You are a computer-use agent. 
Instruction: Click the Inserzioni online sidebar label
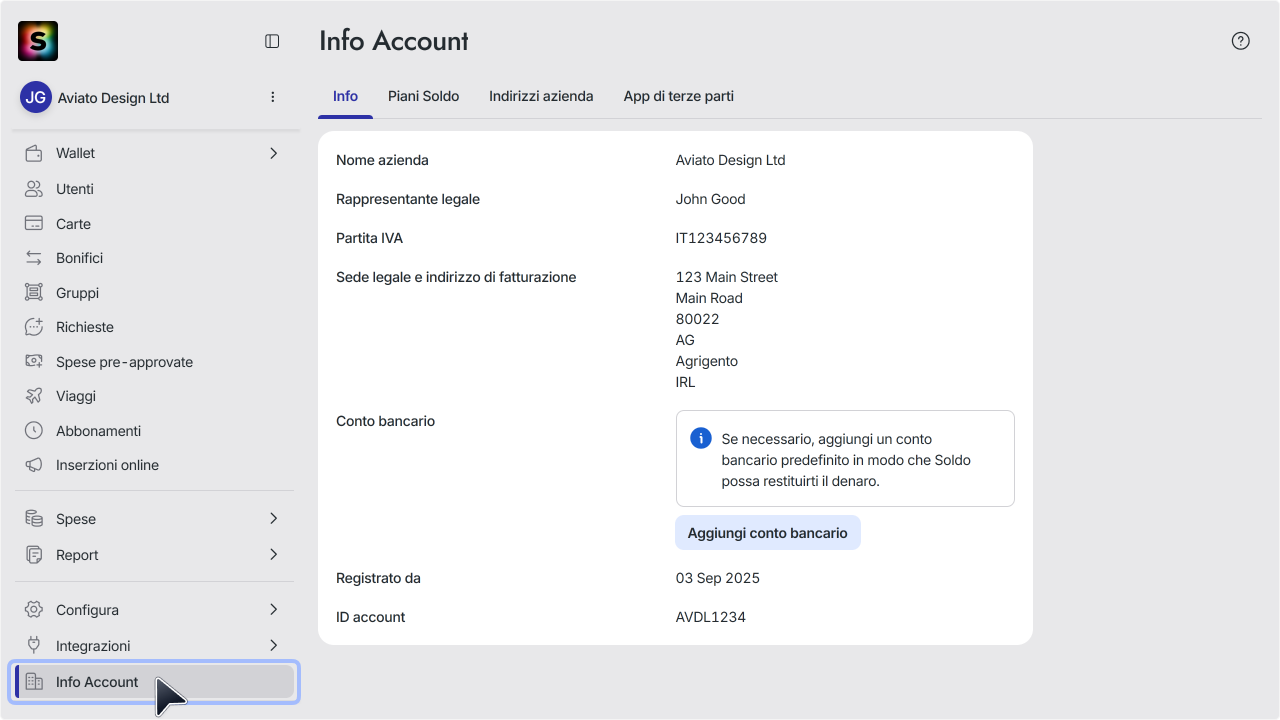(x=107, y=465)
